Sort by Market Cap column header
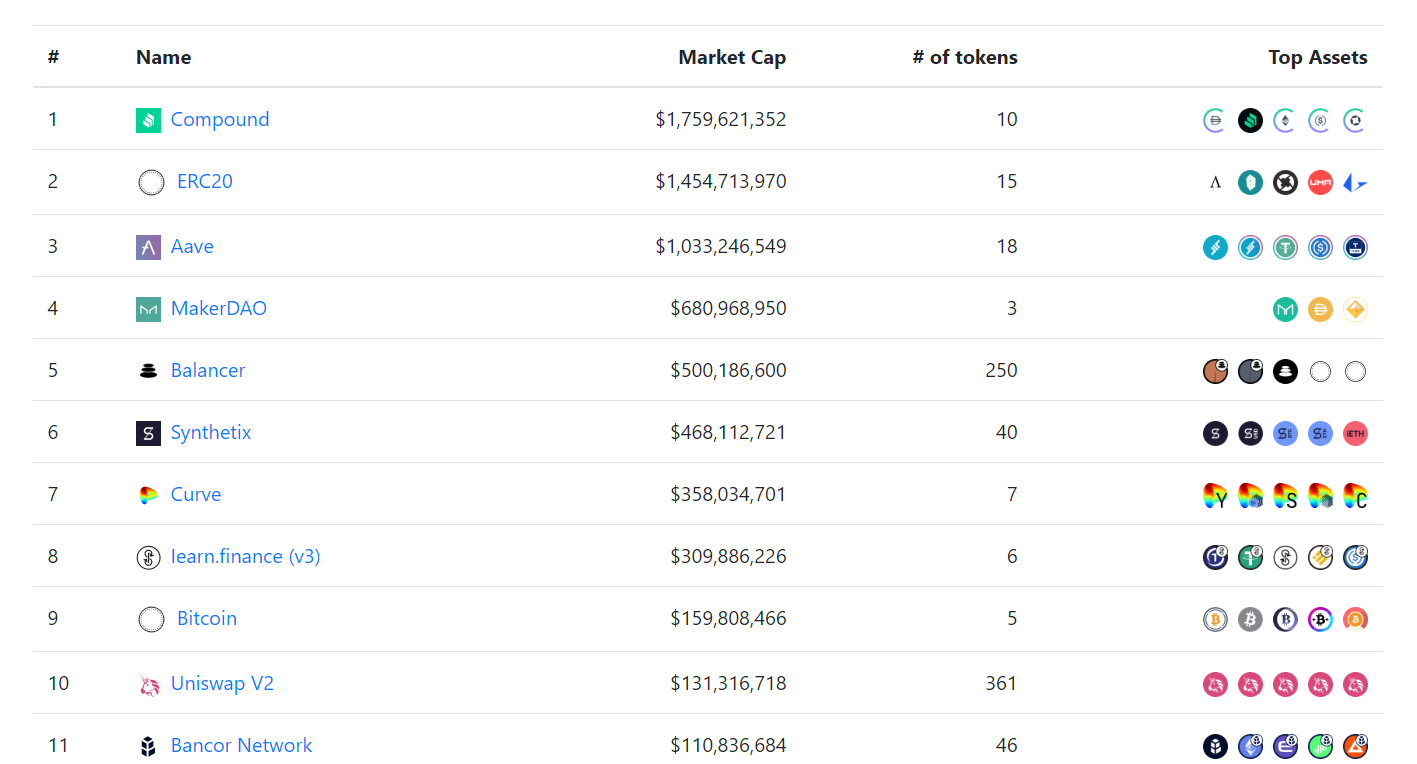The width and height of the screenshot is (1417, 764). coord(732,57)
